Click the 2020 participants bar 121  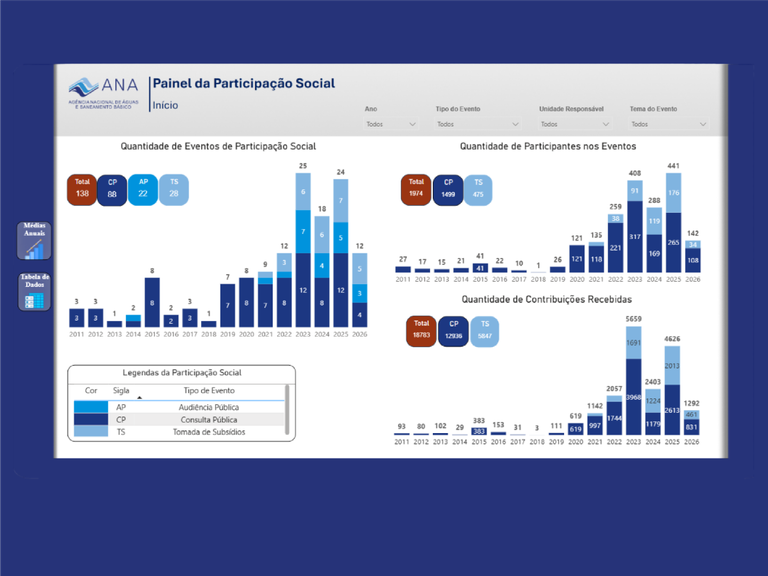pyautogui.click(x=577, y=259)
